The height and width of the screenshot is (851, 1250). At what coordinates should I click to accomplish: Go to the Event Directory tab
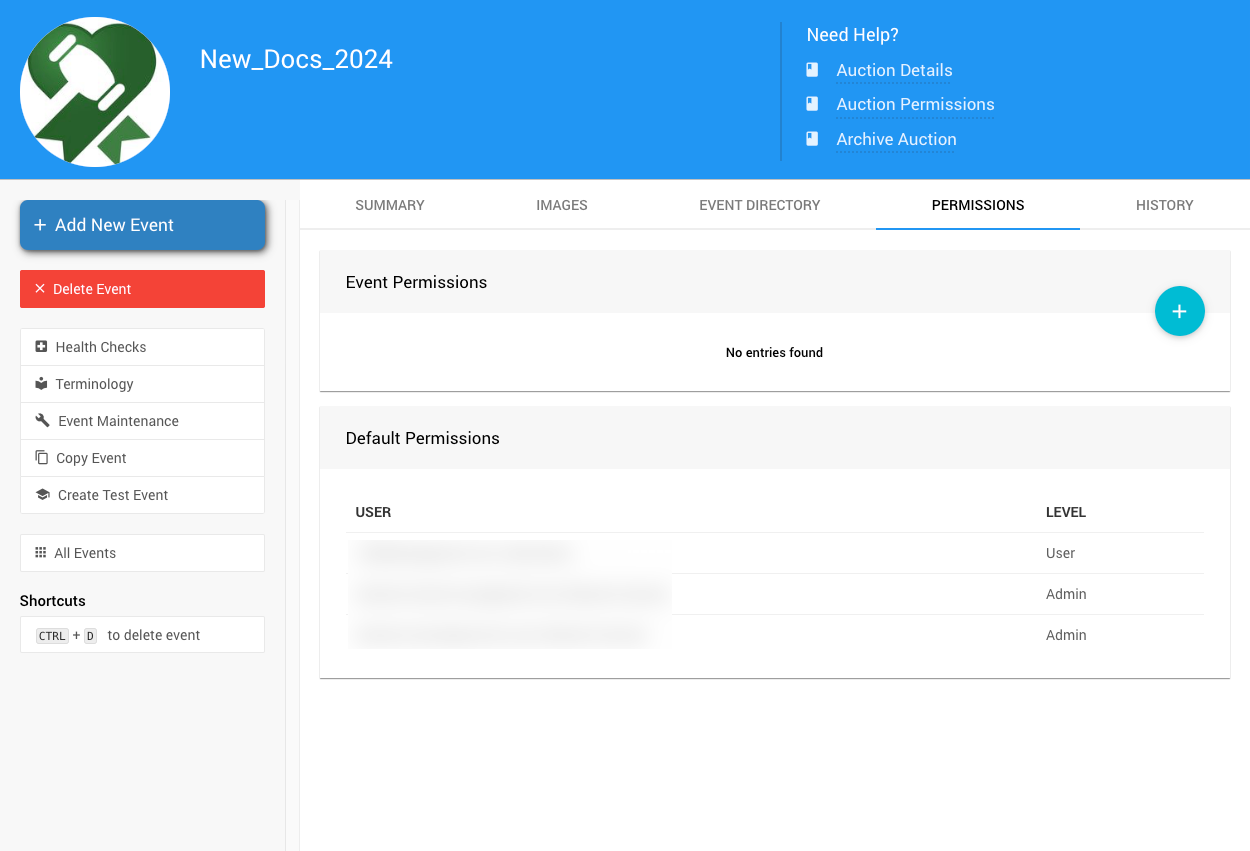click(x=759, y=205)
